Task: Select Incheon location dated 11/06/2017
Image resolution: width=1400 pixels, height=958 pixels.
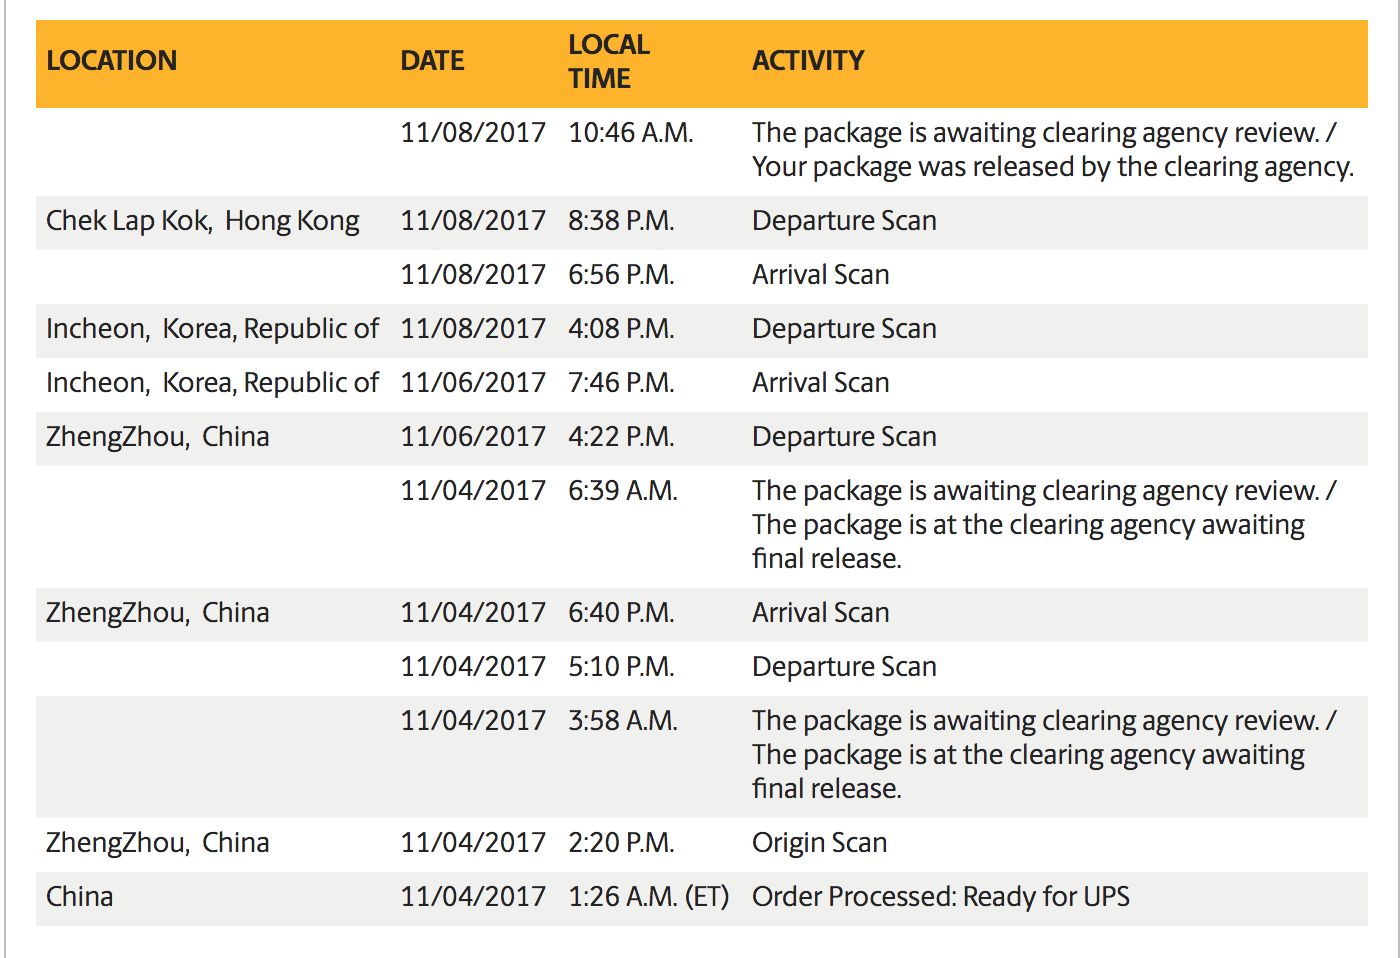Action: (x=212, y=383)
